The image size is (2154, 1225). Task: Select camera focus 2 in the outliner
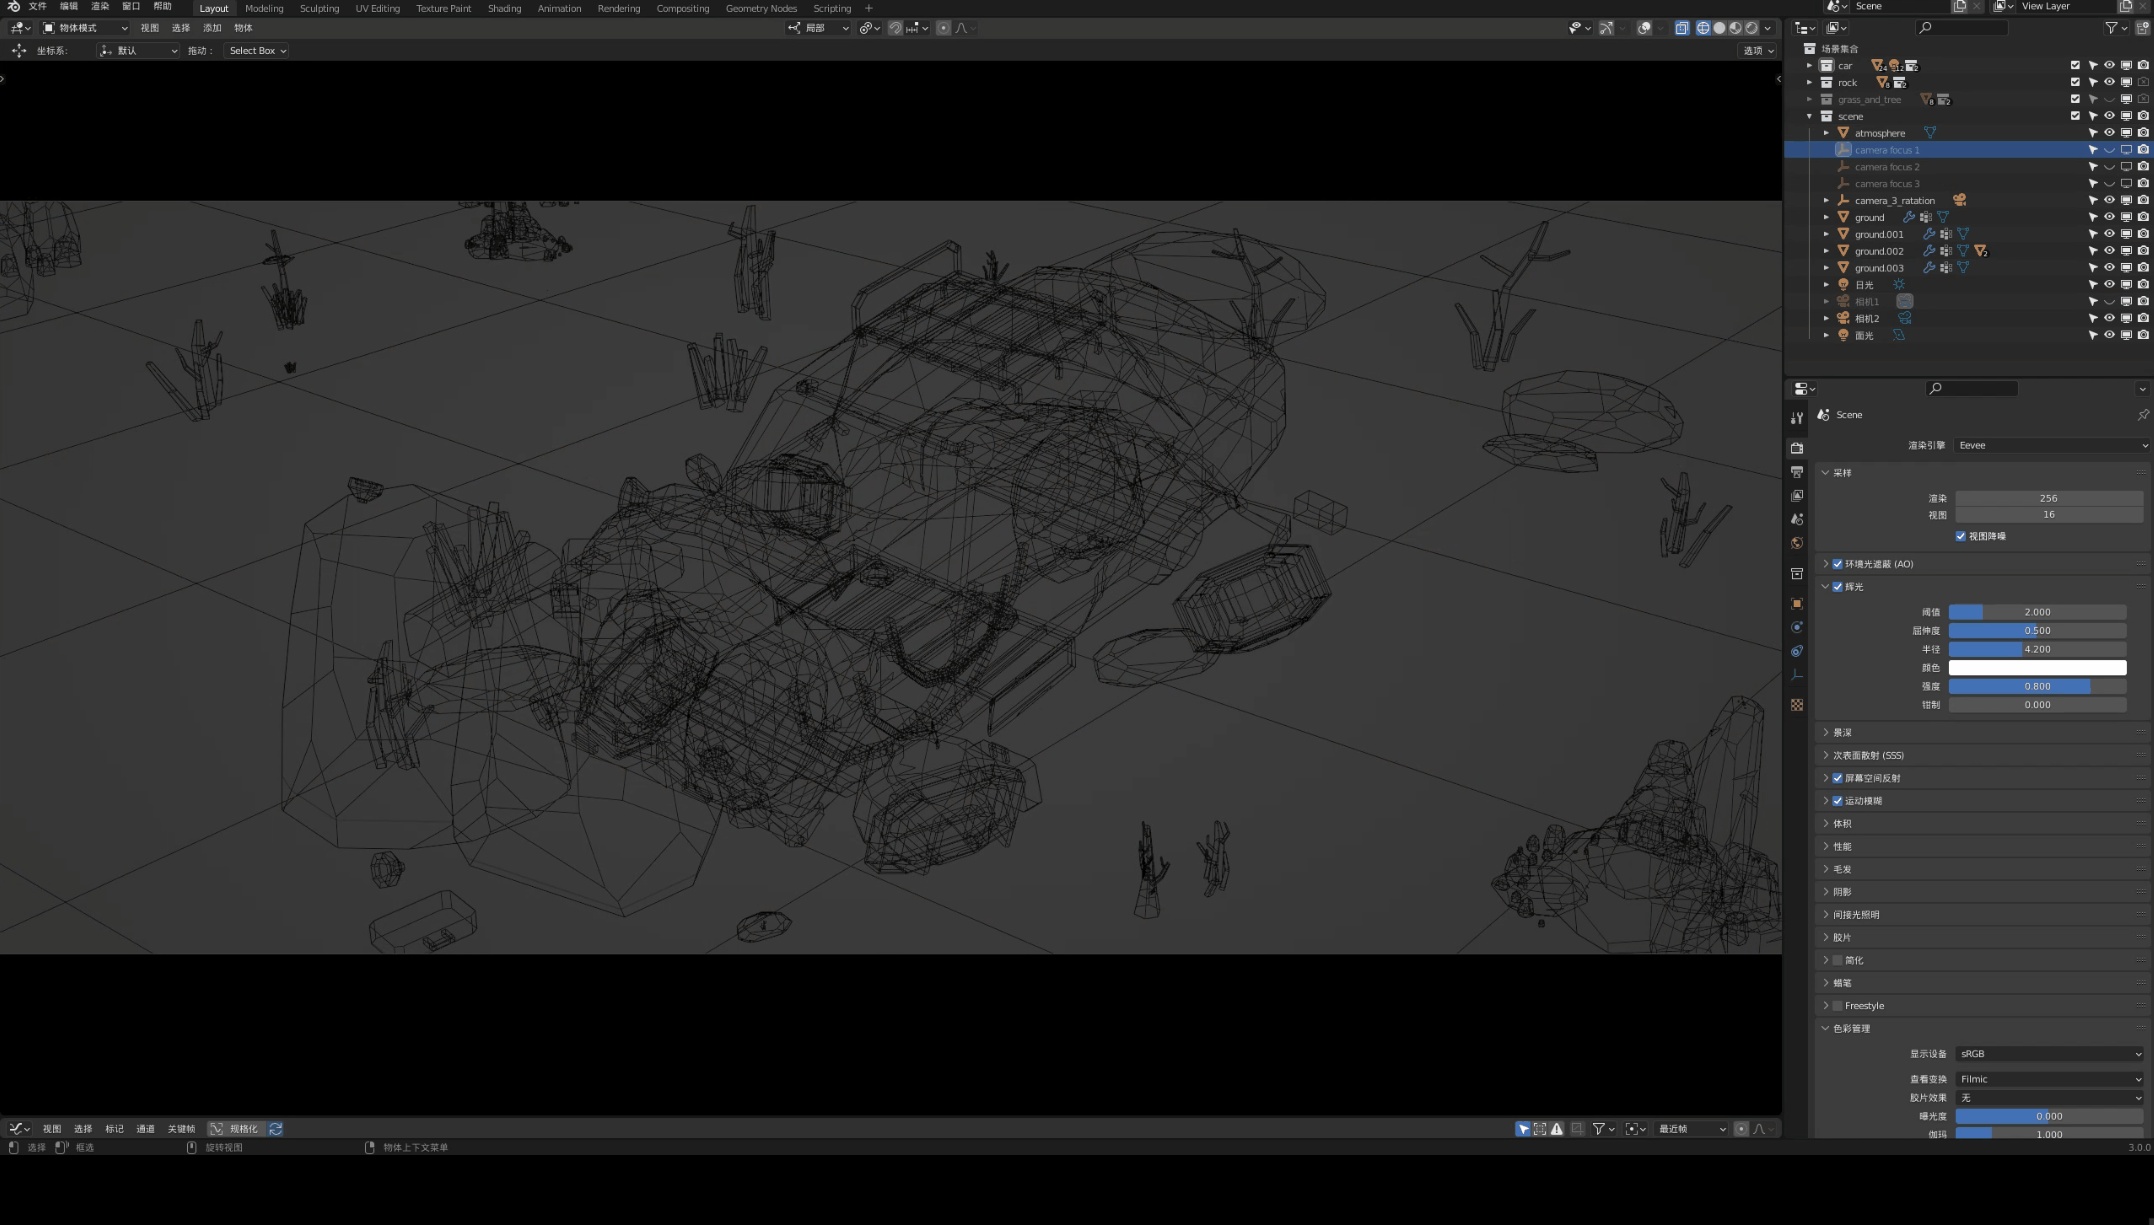pos(1886,167)
